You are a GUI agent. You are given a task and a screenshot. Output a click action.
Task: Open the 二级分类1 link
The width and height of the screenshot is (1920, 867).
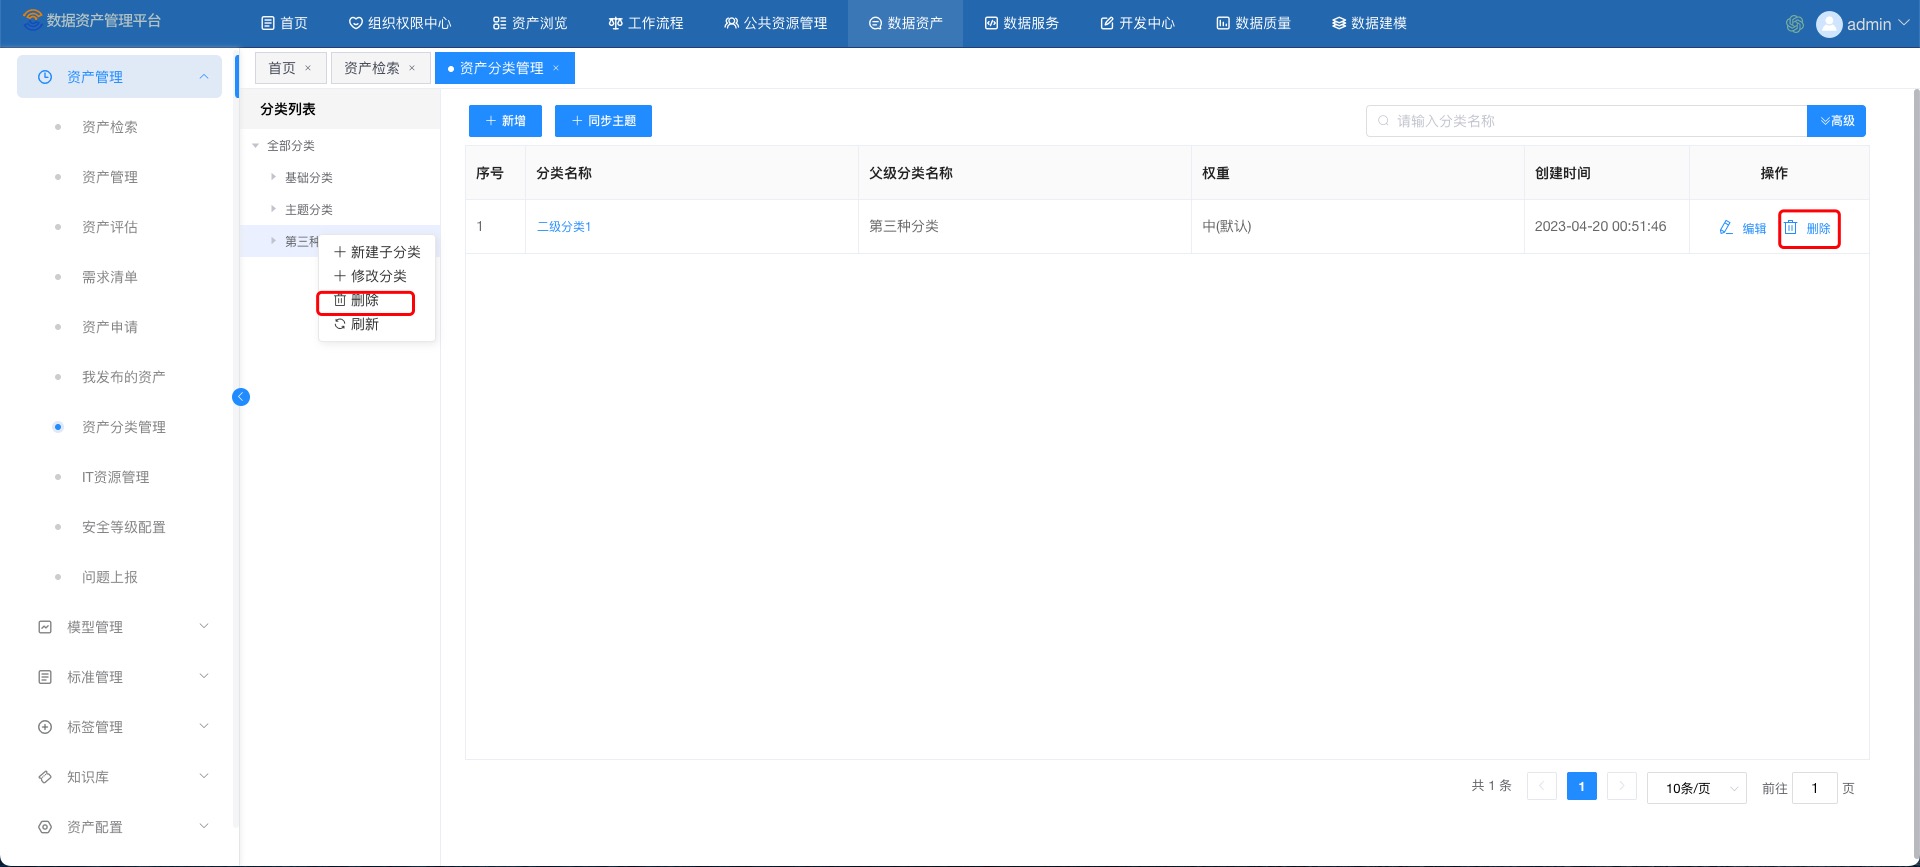[564, 227]
